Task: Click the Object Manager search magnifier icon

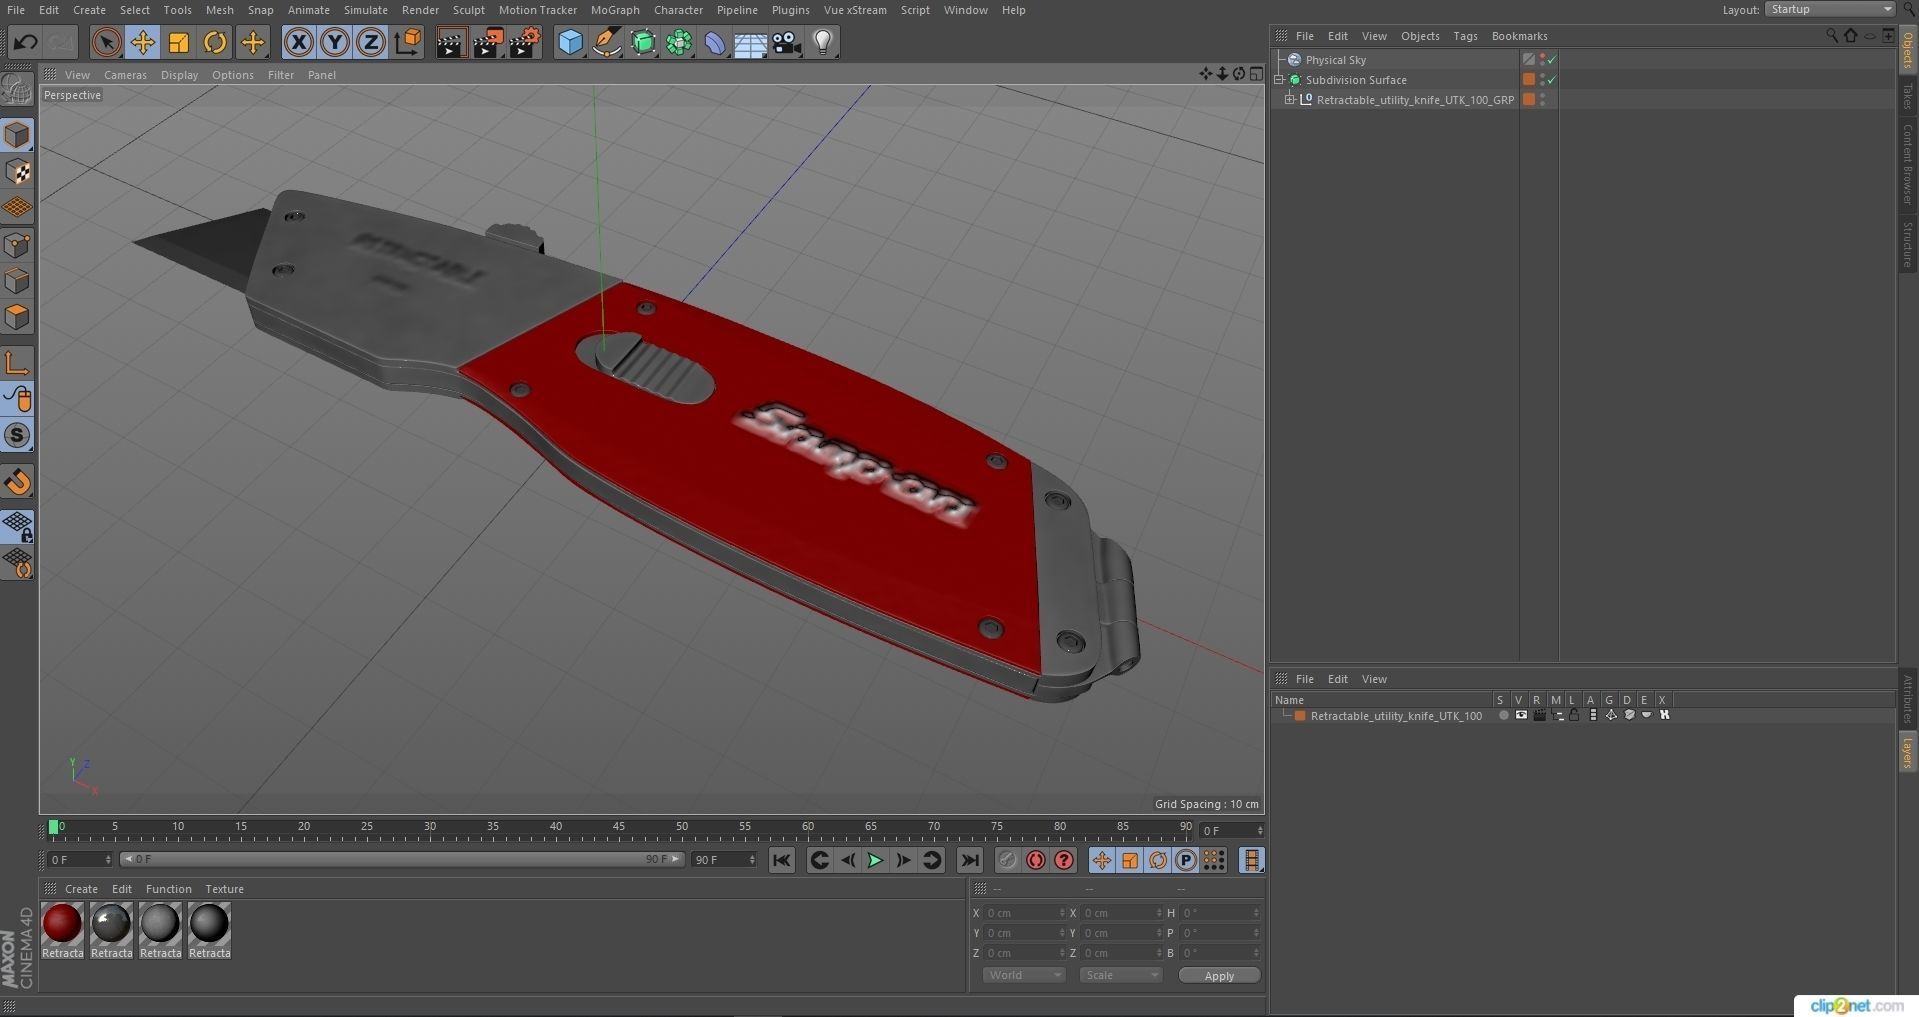Action: 1831,35
